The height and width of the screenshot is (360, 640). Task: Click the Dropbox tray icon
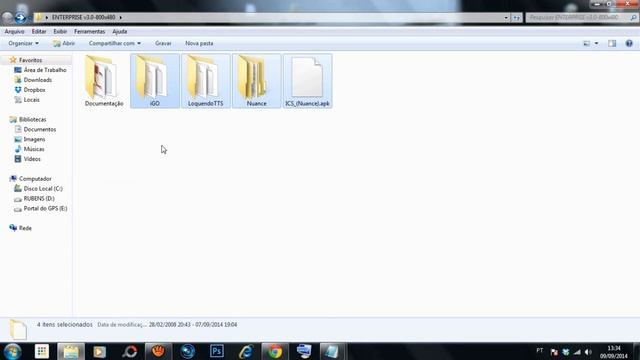click(x=566, y=352)
